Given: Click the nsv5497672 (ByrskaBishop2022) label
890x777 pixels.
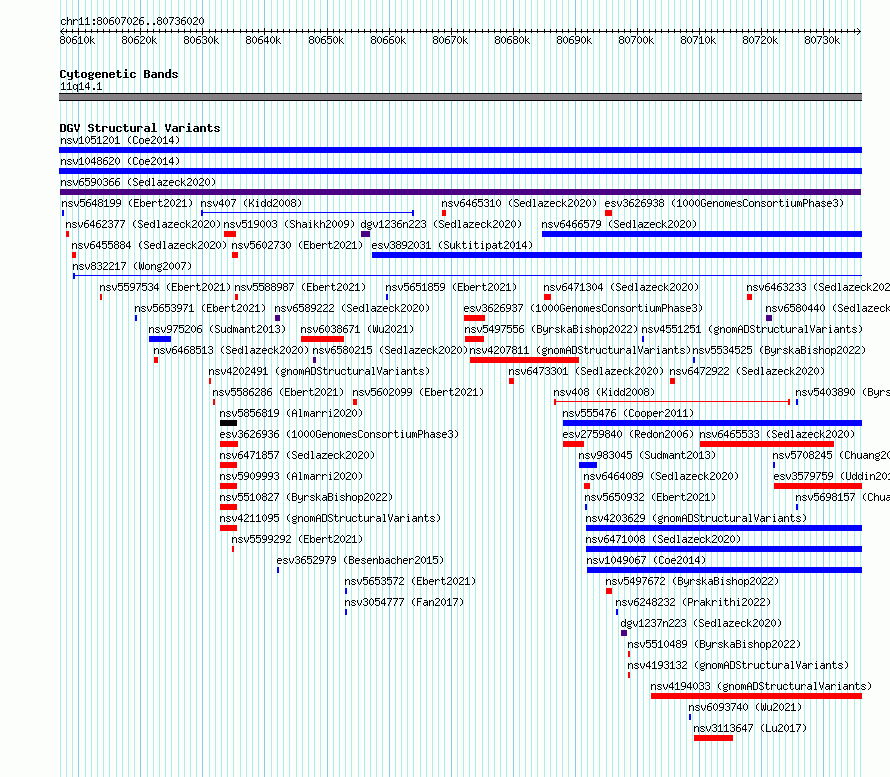Looking at the screenshot, I should click(692, 581).
